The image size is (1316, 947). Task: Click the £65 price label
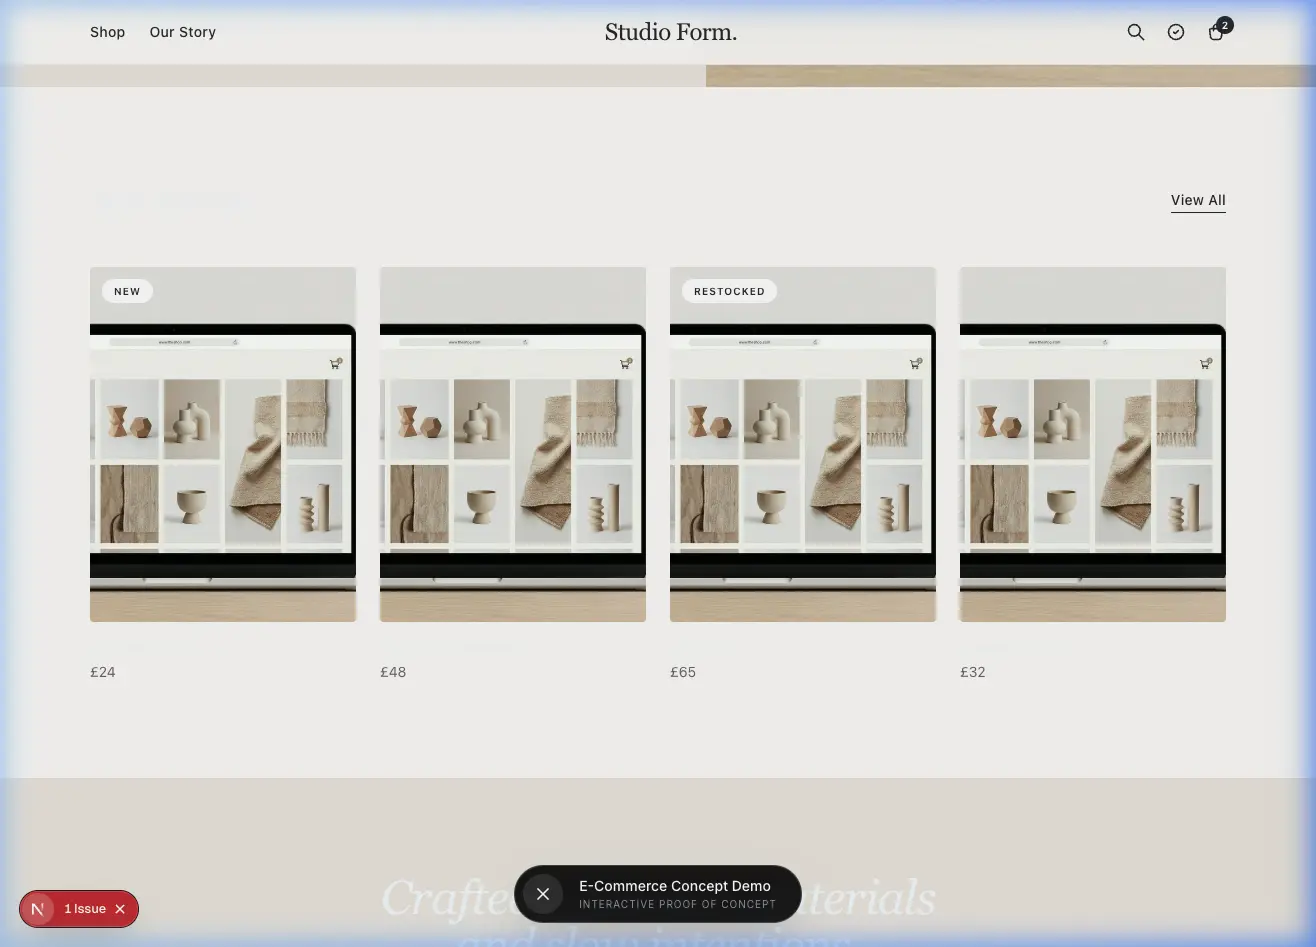click(683, 672)
